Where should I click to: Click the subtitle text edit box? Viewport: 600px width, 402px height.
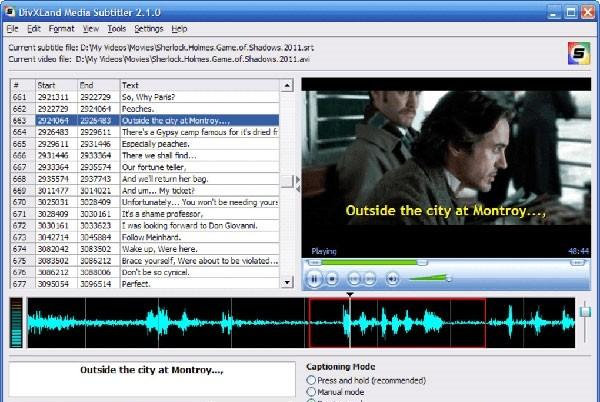[x=150, y=379]
